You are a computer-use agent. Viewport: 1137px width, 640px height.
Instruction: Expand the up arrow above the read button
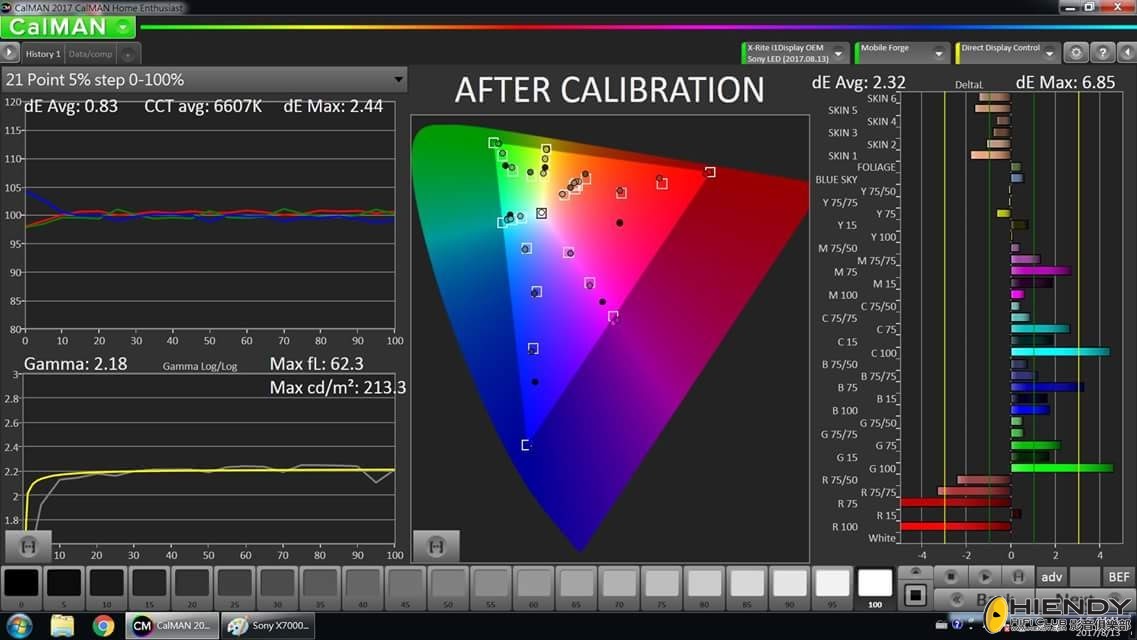click(915, 572)
